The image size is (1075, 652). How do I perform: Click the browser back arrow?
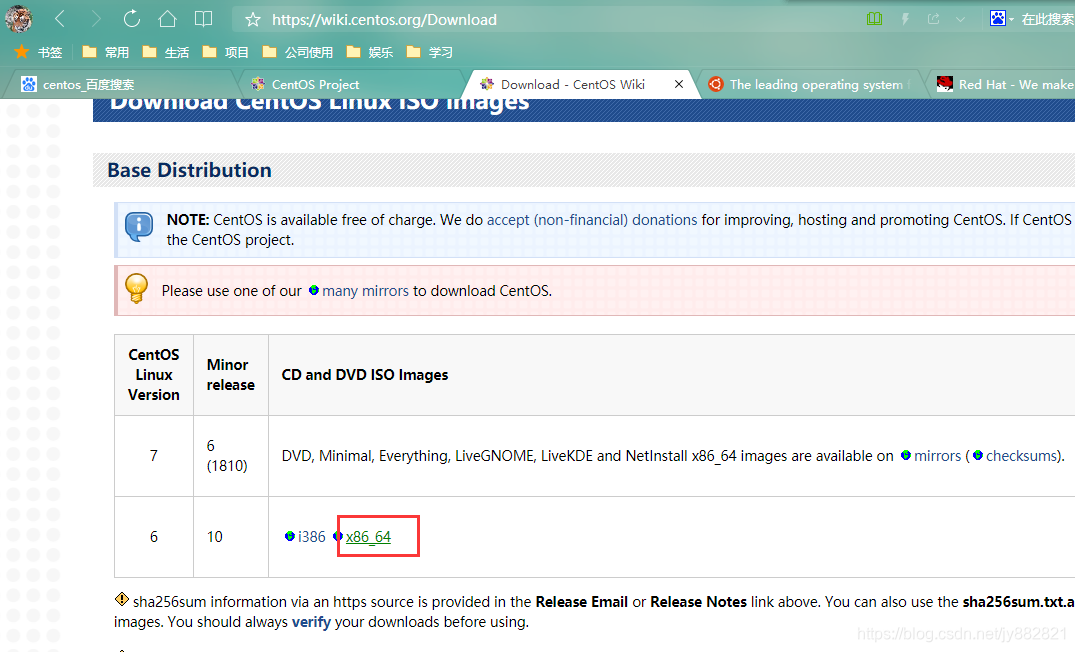pos(60,19)
